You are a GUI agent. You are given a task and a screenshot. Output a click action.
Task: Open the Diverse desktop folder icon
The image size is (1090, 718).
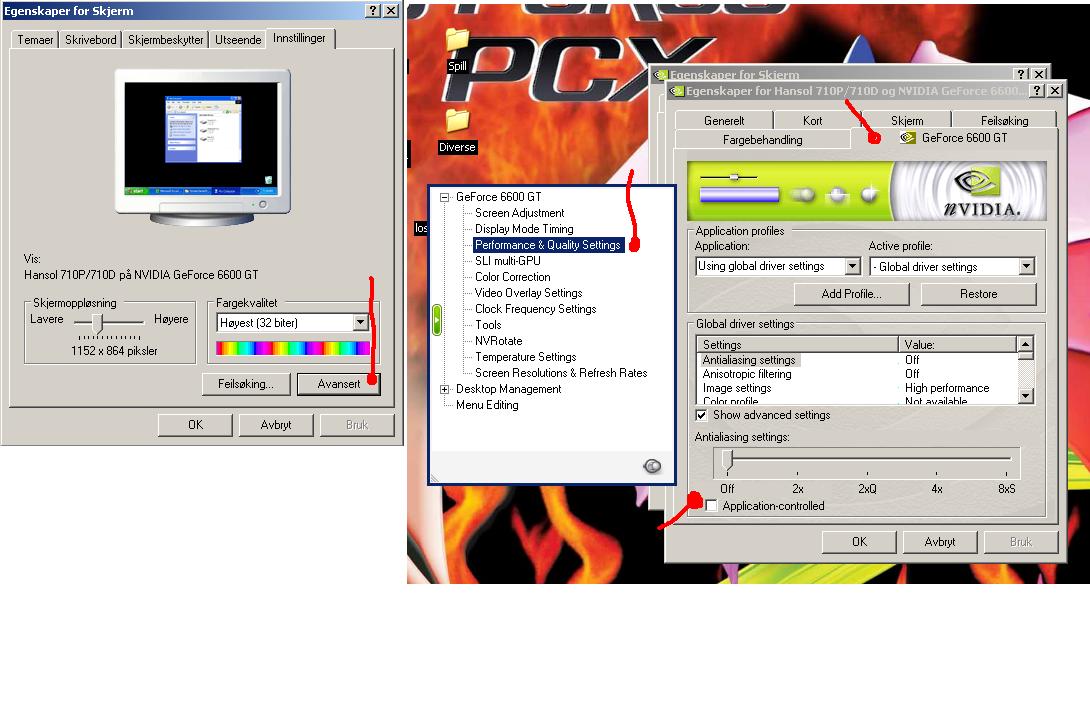tap(457, 120)
